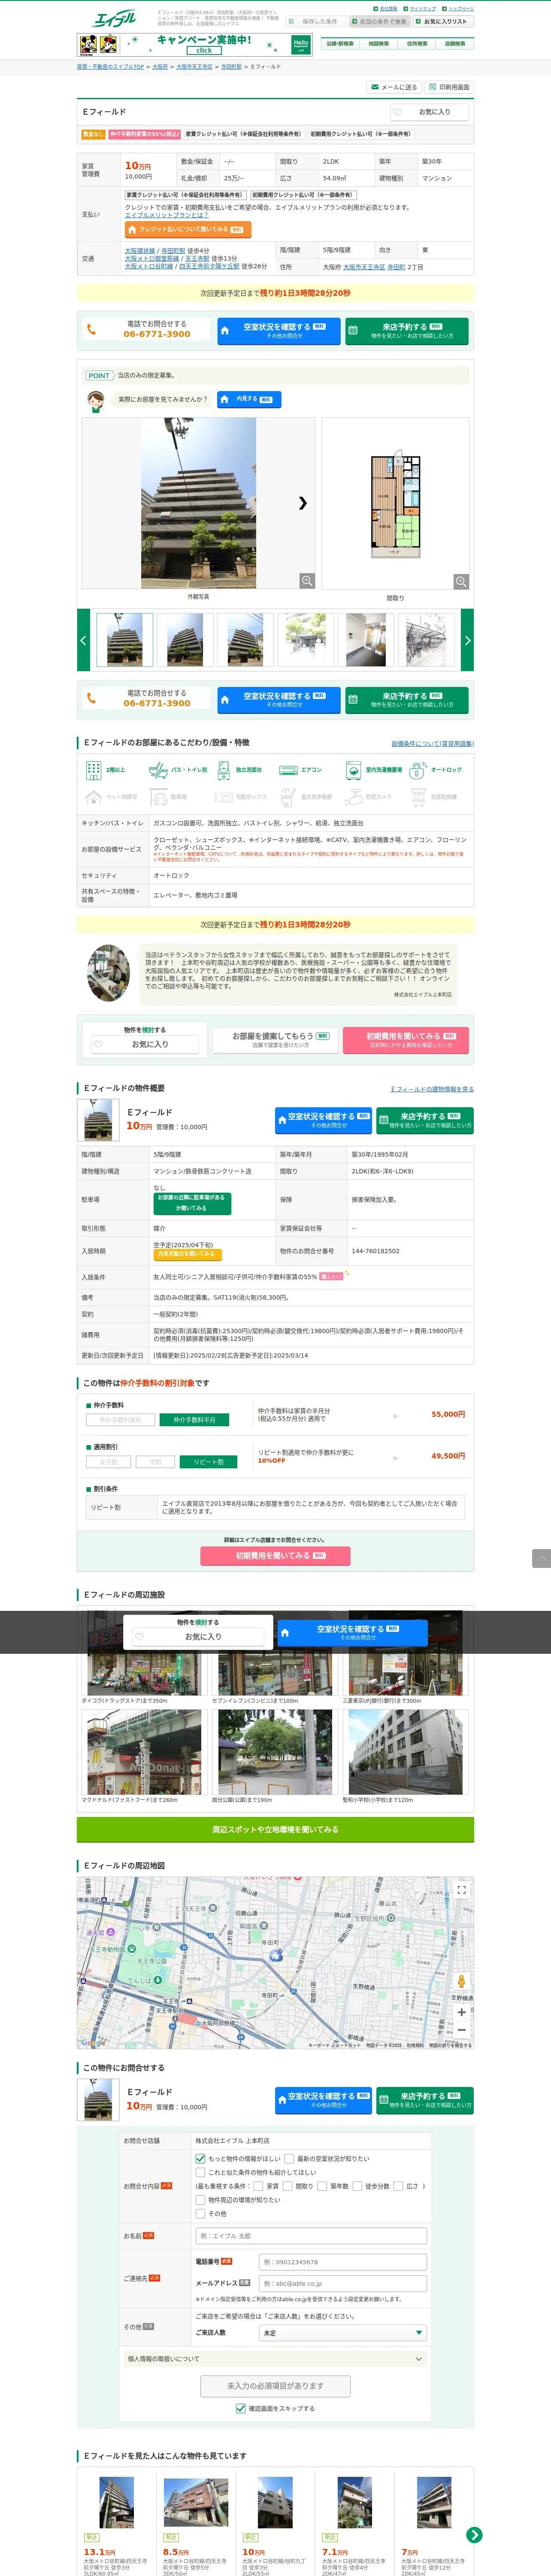The image size is (551, 2576).
Task: Click phone icon beside first 06-6771-3900
Action: (x=91, y=329)
